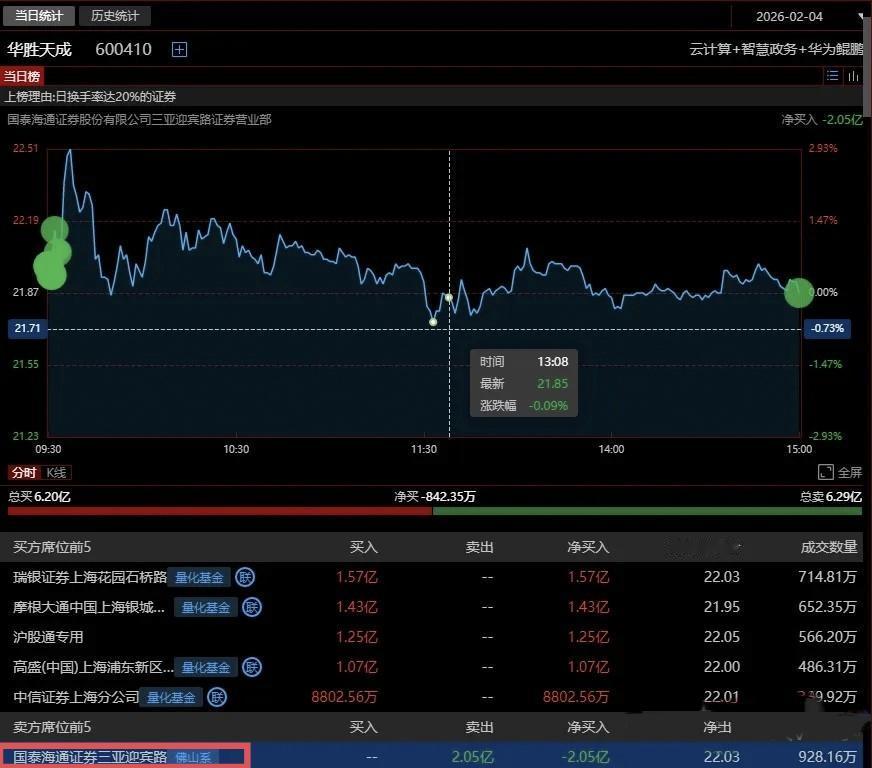
Task: Click the 佛山系 tag on 国泰海通证券 row
Action: pos(194,757)
